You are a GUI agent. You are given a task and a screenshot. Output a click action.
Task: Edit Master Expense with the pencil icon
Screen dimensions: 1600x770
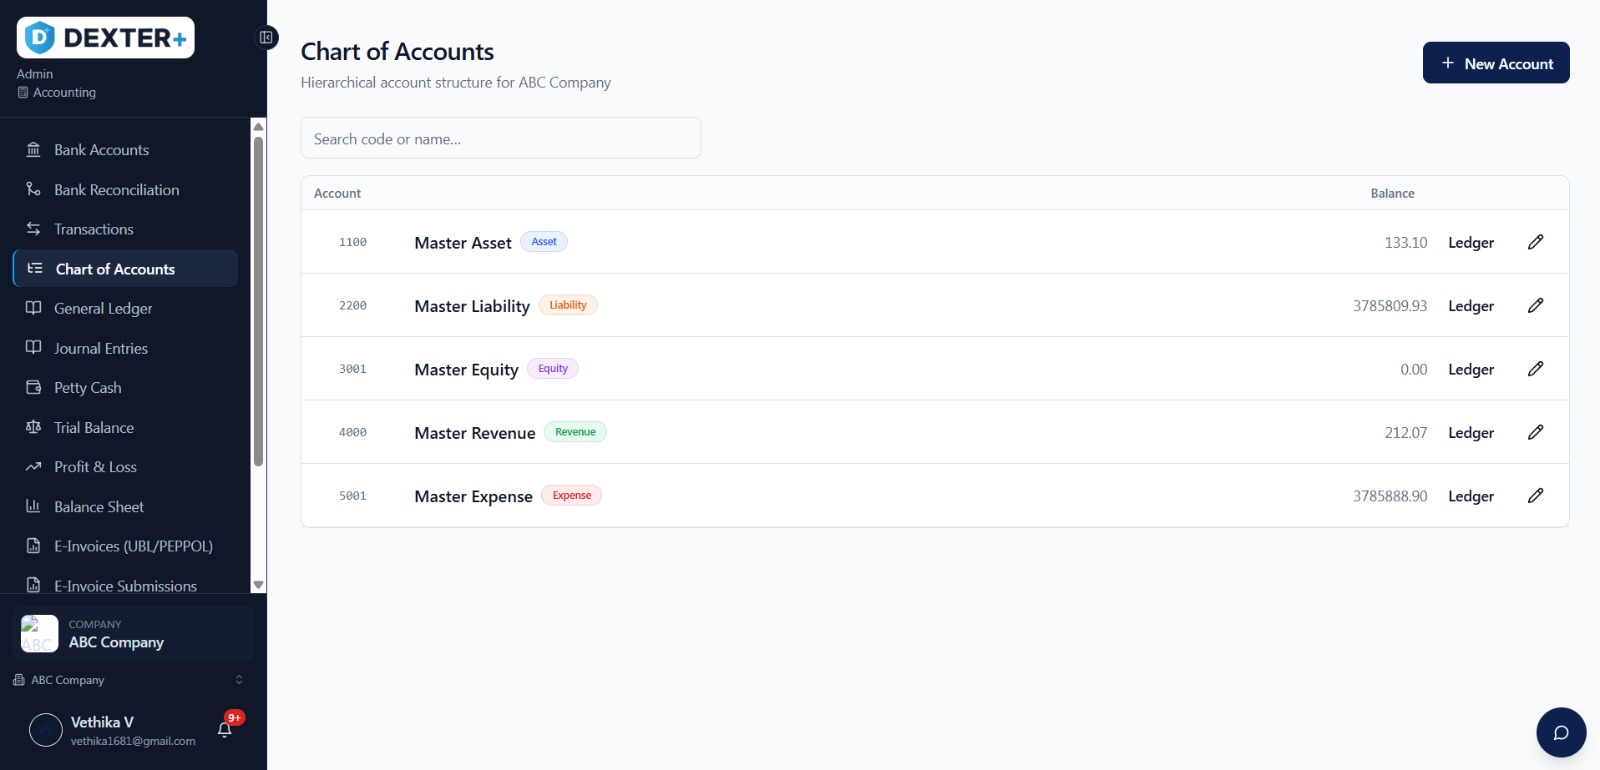click(x=1536, y=495)
